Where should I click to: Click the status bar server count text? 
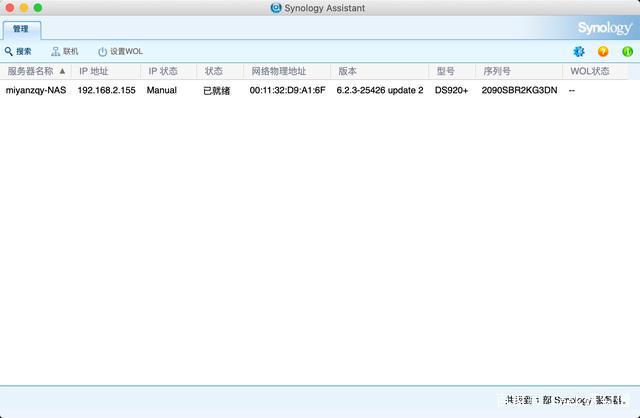[565, 400]
